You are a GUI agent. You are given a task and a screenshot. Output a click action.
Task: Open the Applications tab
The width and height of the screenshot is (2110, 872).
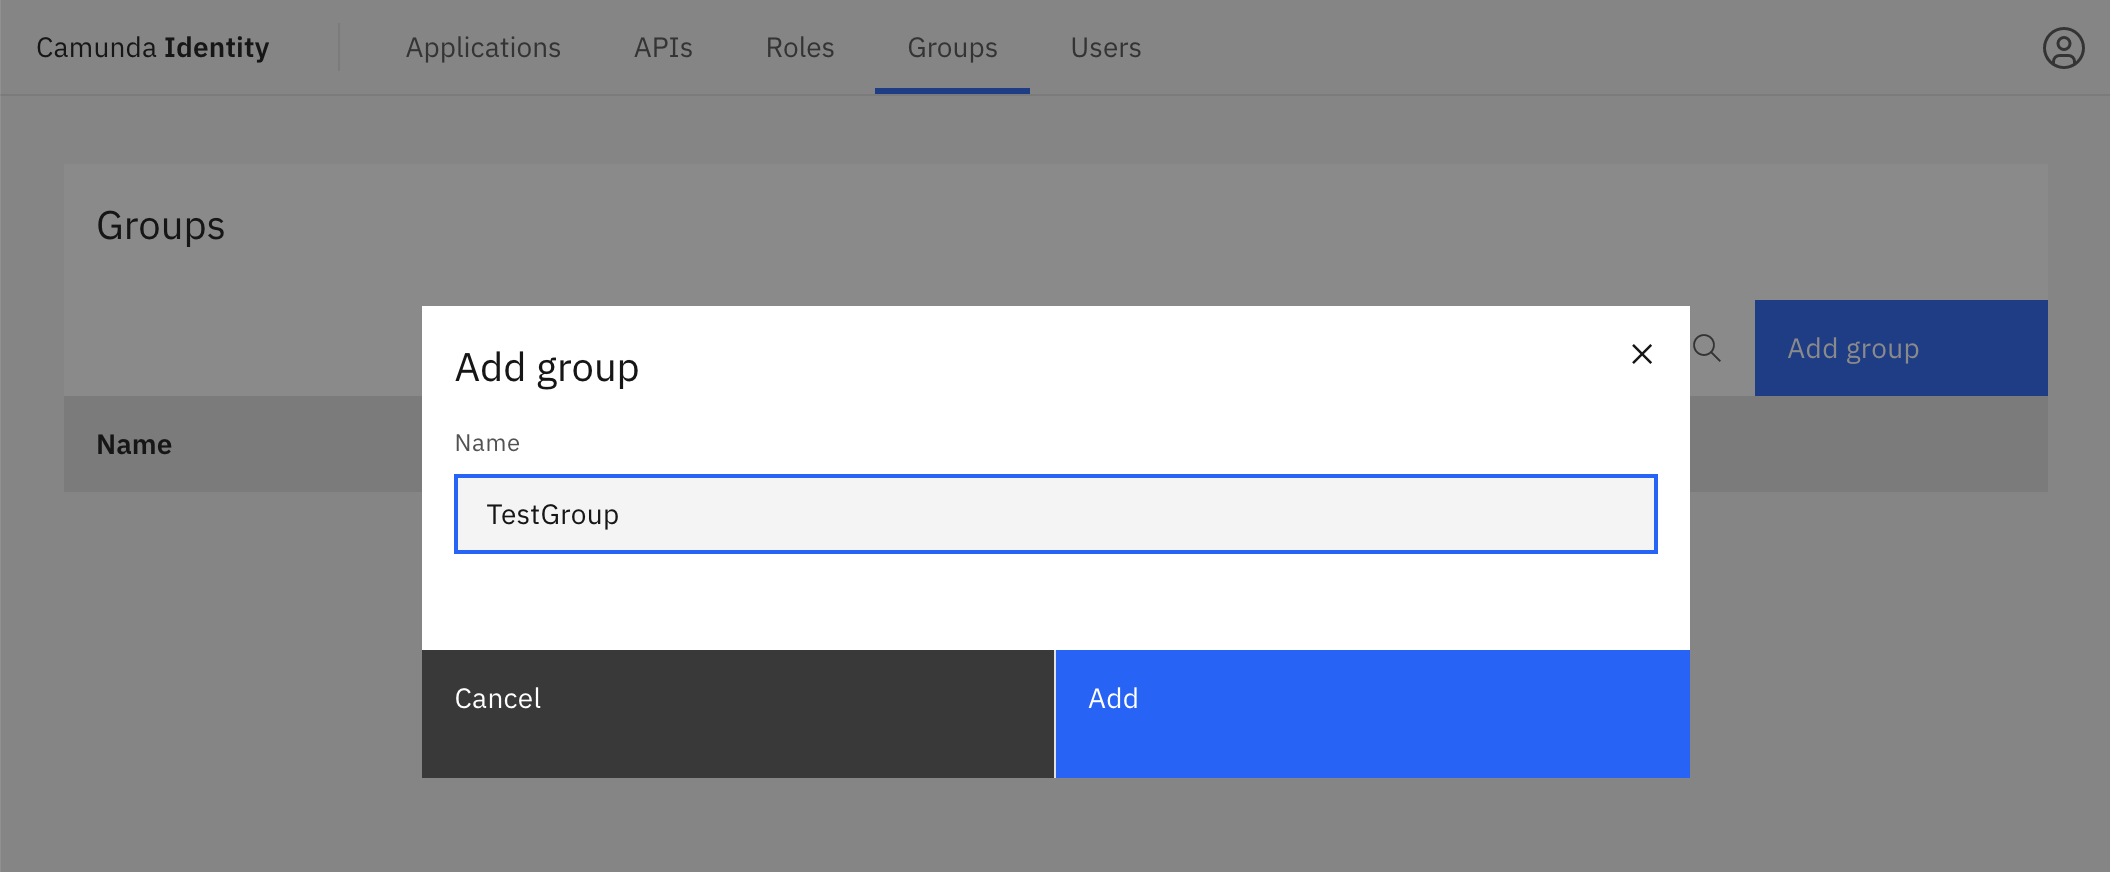pos(483,48)
